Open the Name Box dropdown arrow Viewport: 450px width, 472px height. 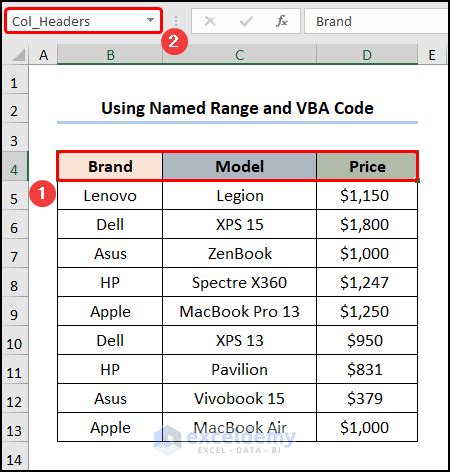pos(151,20)
